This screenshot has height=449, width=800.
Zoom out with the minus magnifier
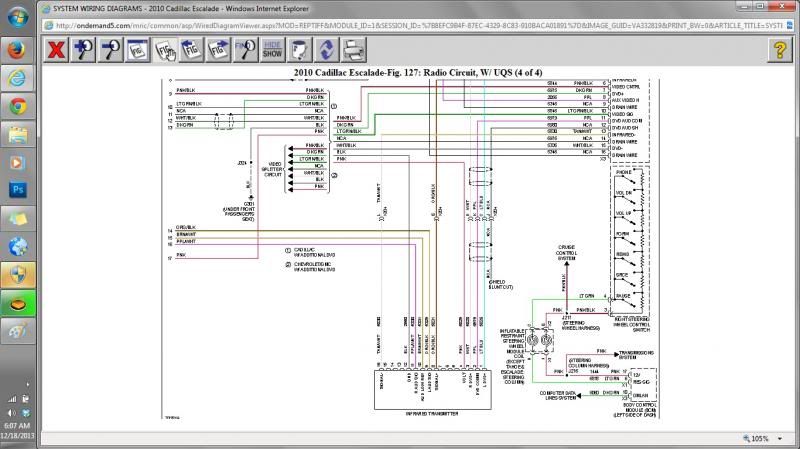(x=110, y=50)
